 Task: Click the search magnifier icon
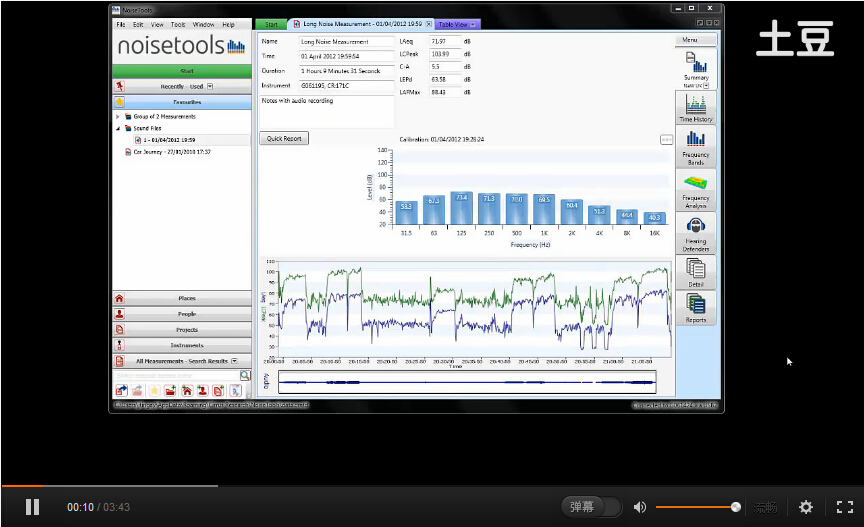click(245, 375)
